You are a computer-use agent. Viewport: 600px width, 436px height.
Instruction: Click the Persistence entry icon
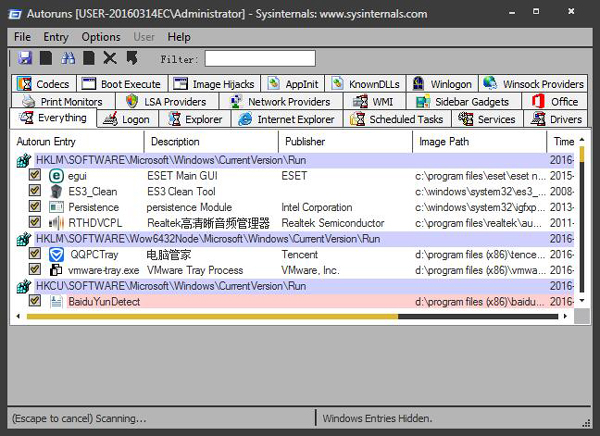click(x=56, y=207)
